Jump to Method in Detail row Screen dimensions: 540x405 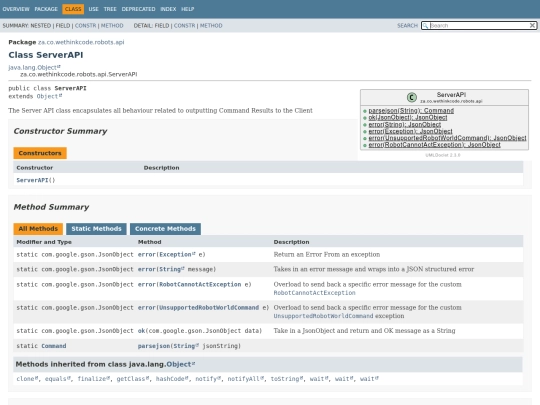tap(211, 25)
